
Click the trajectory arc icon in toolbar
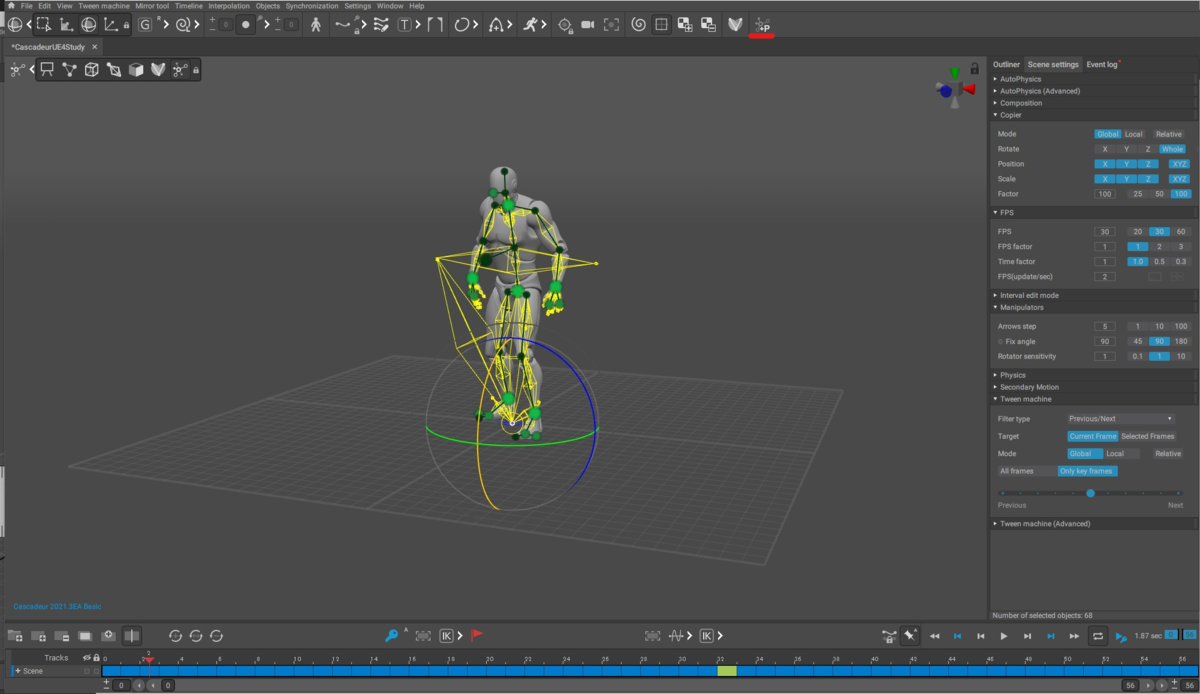pyautogui.click(x=497, y=24)
